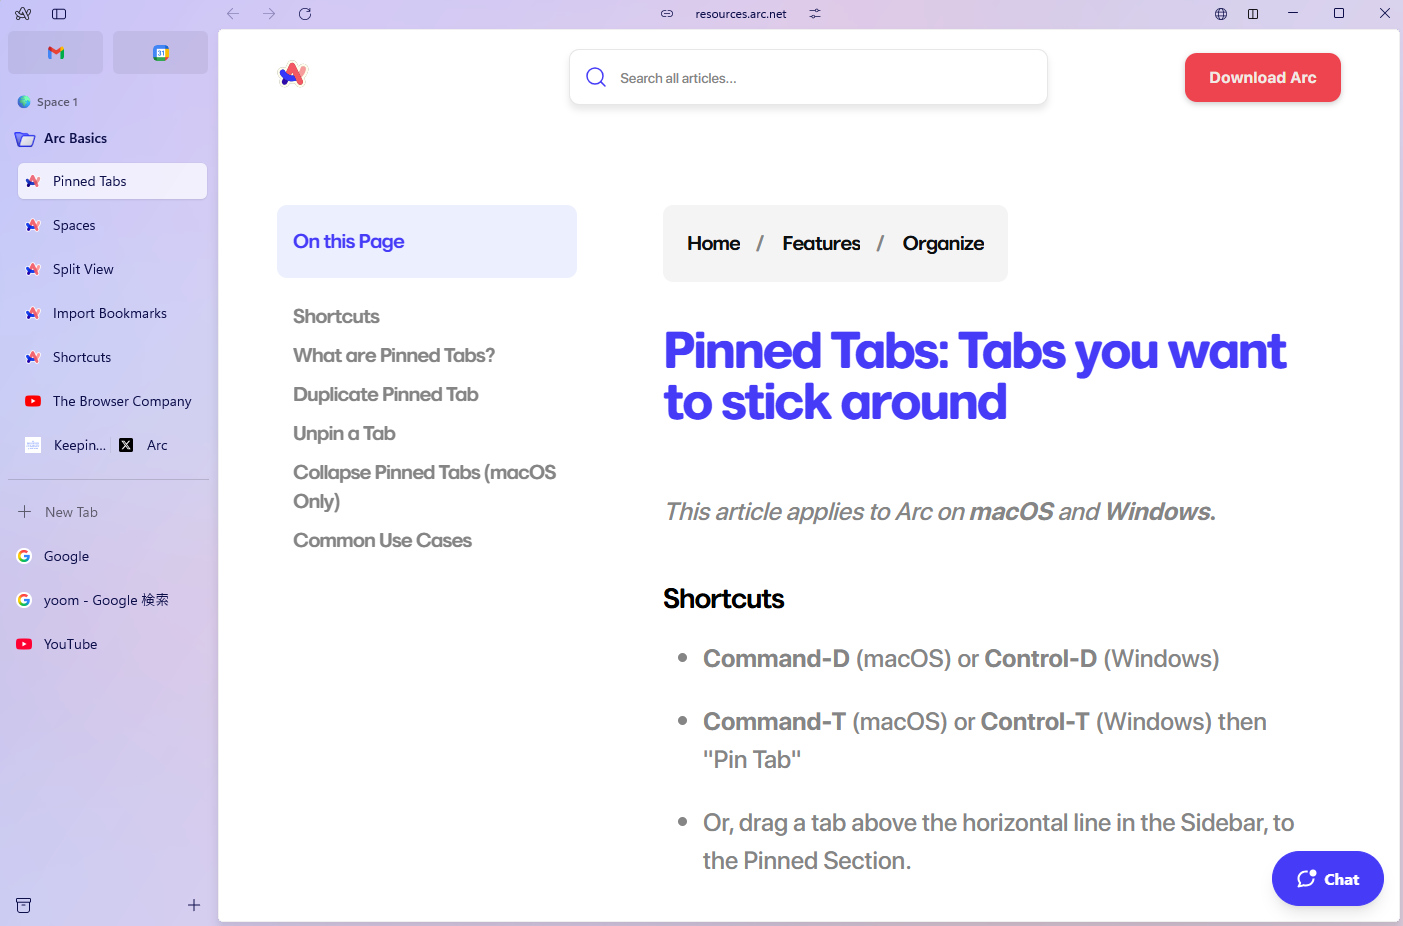Open the Import Bookmarks pinned tab
Screen dimensions: 1403x926
pos(112,313)
